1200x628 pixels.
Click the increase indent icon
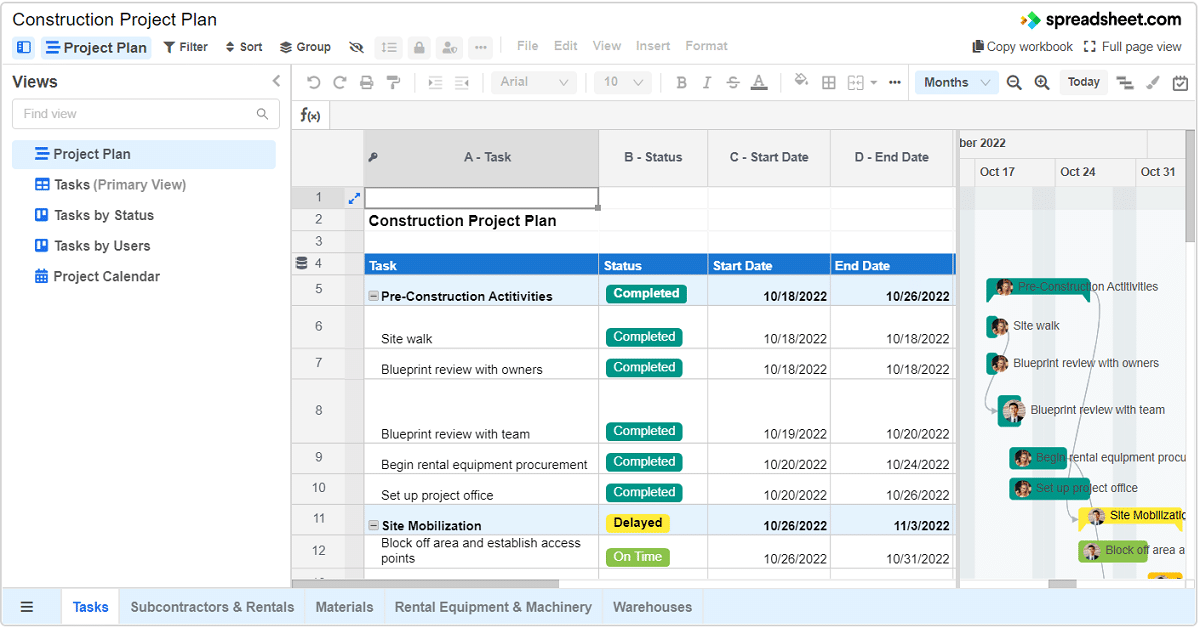tap(435, 82)
